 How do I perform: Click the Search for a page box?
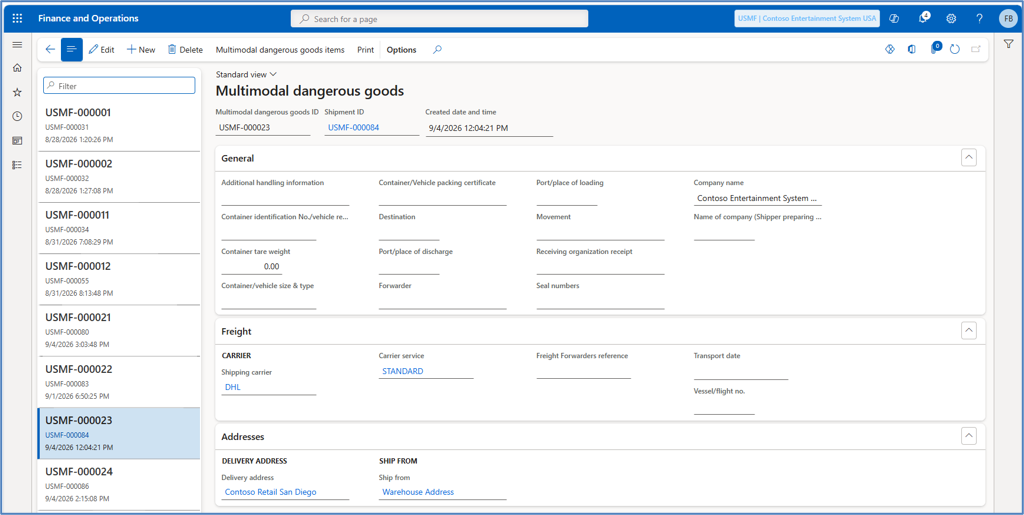click(440, 19)
